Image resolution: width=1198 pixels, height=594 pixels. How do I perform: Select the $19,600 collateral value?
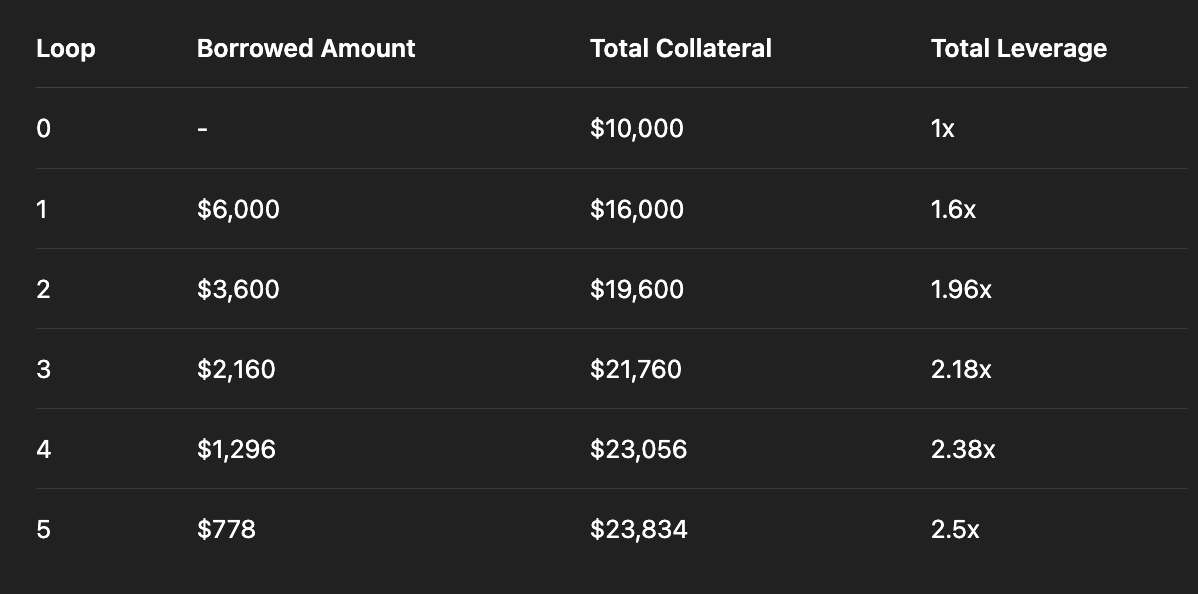pos(636,289)
